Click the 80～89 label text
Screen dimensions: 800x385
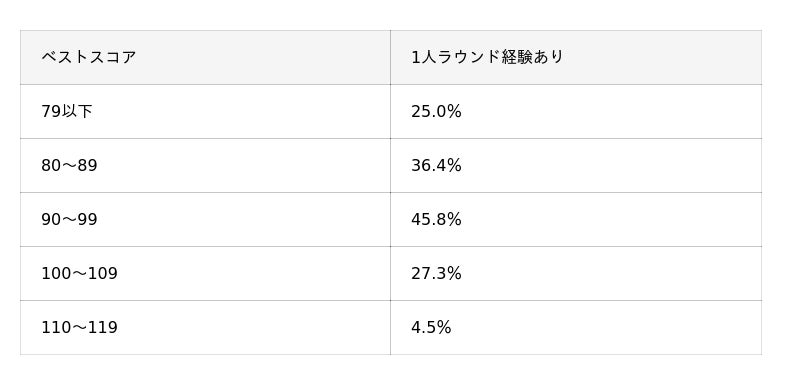tap(69, 165)
